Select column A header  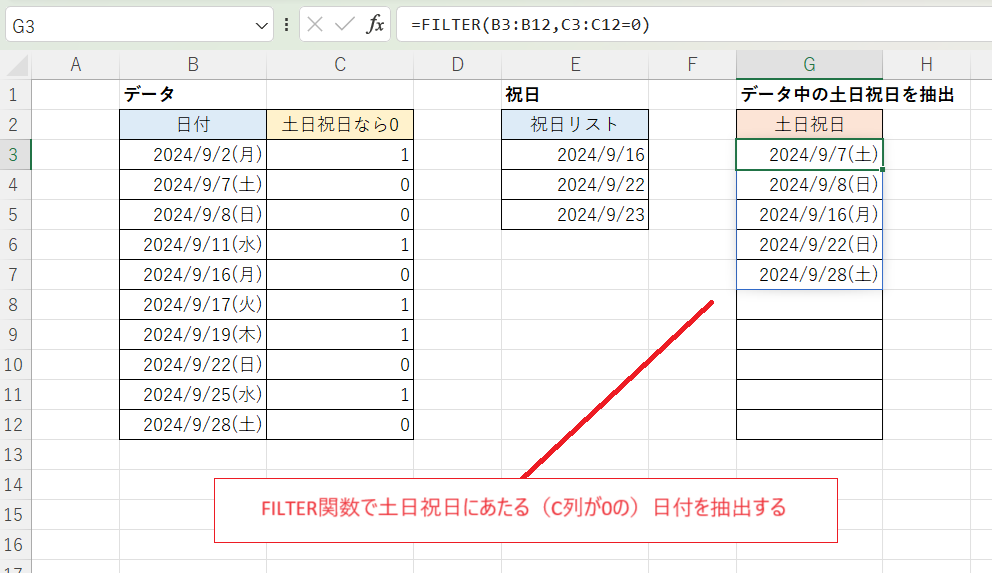tap(75, 65)
